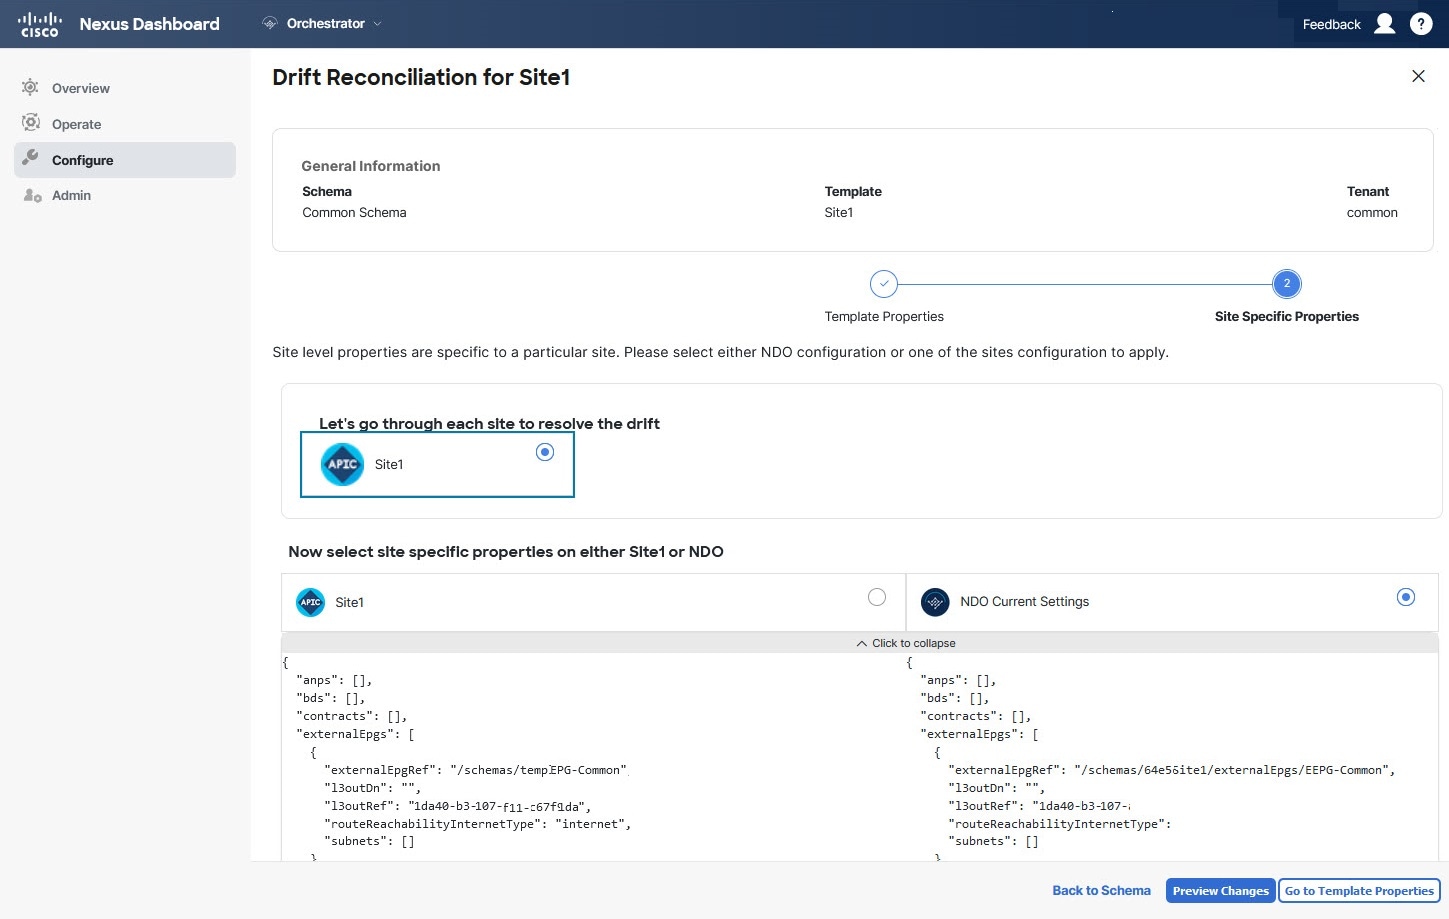Choose NDO Current Settings radio button
1449x919 pixels.
coord(1406,597)
